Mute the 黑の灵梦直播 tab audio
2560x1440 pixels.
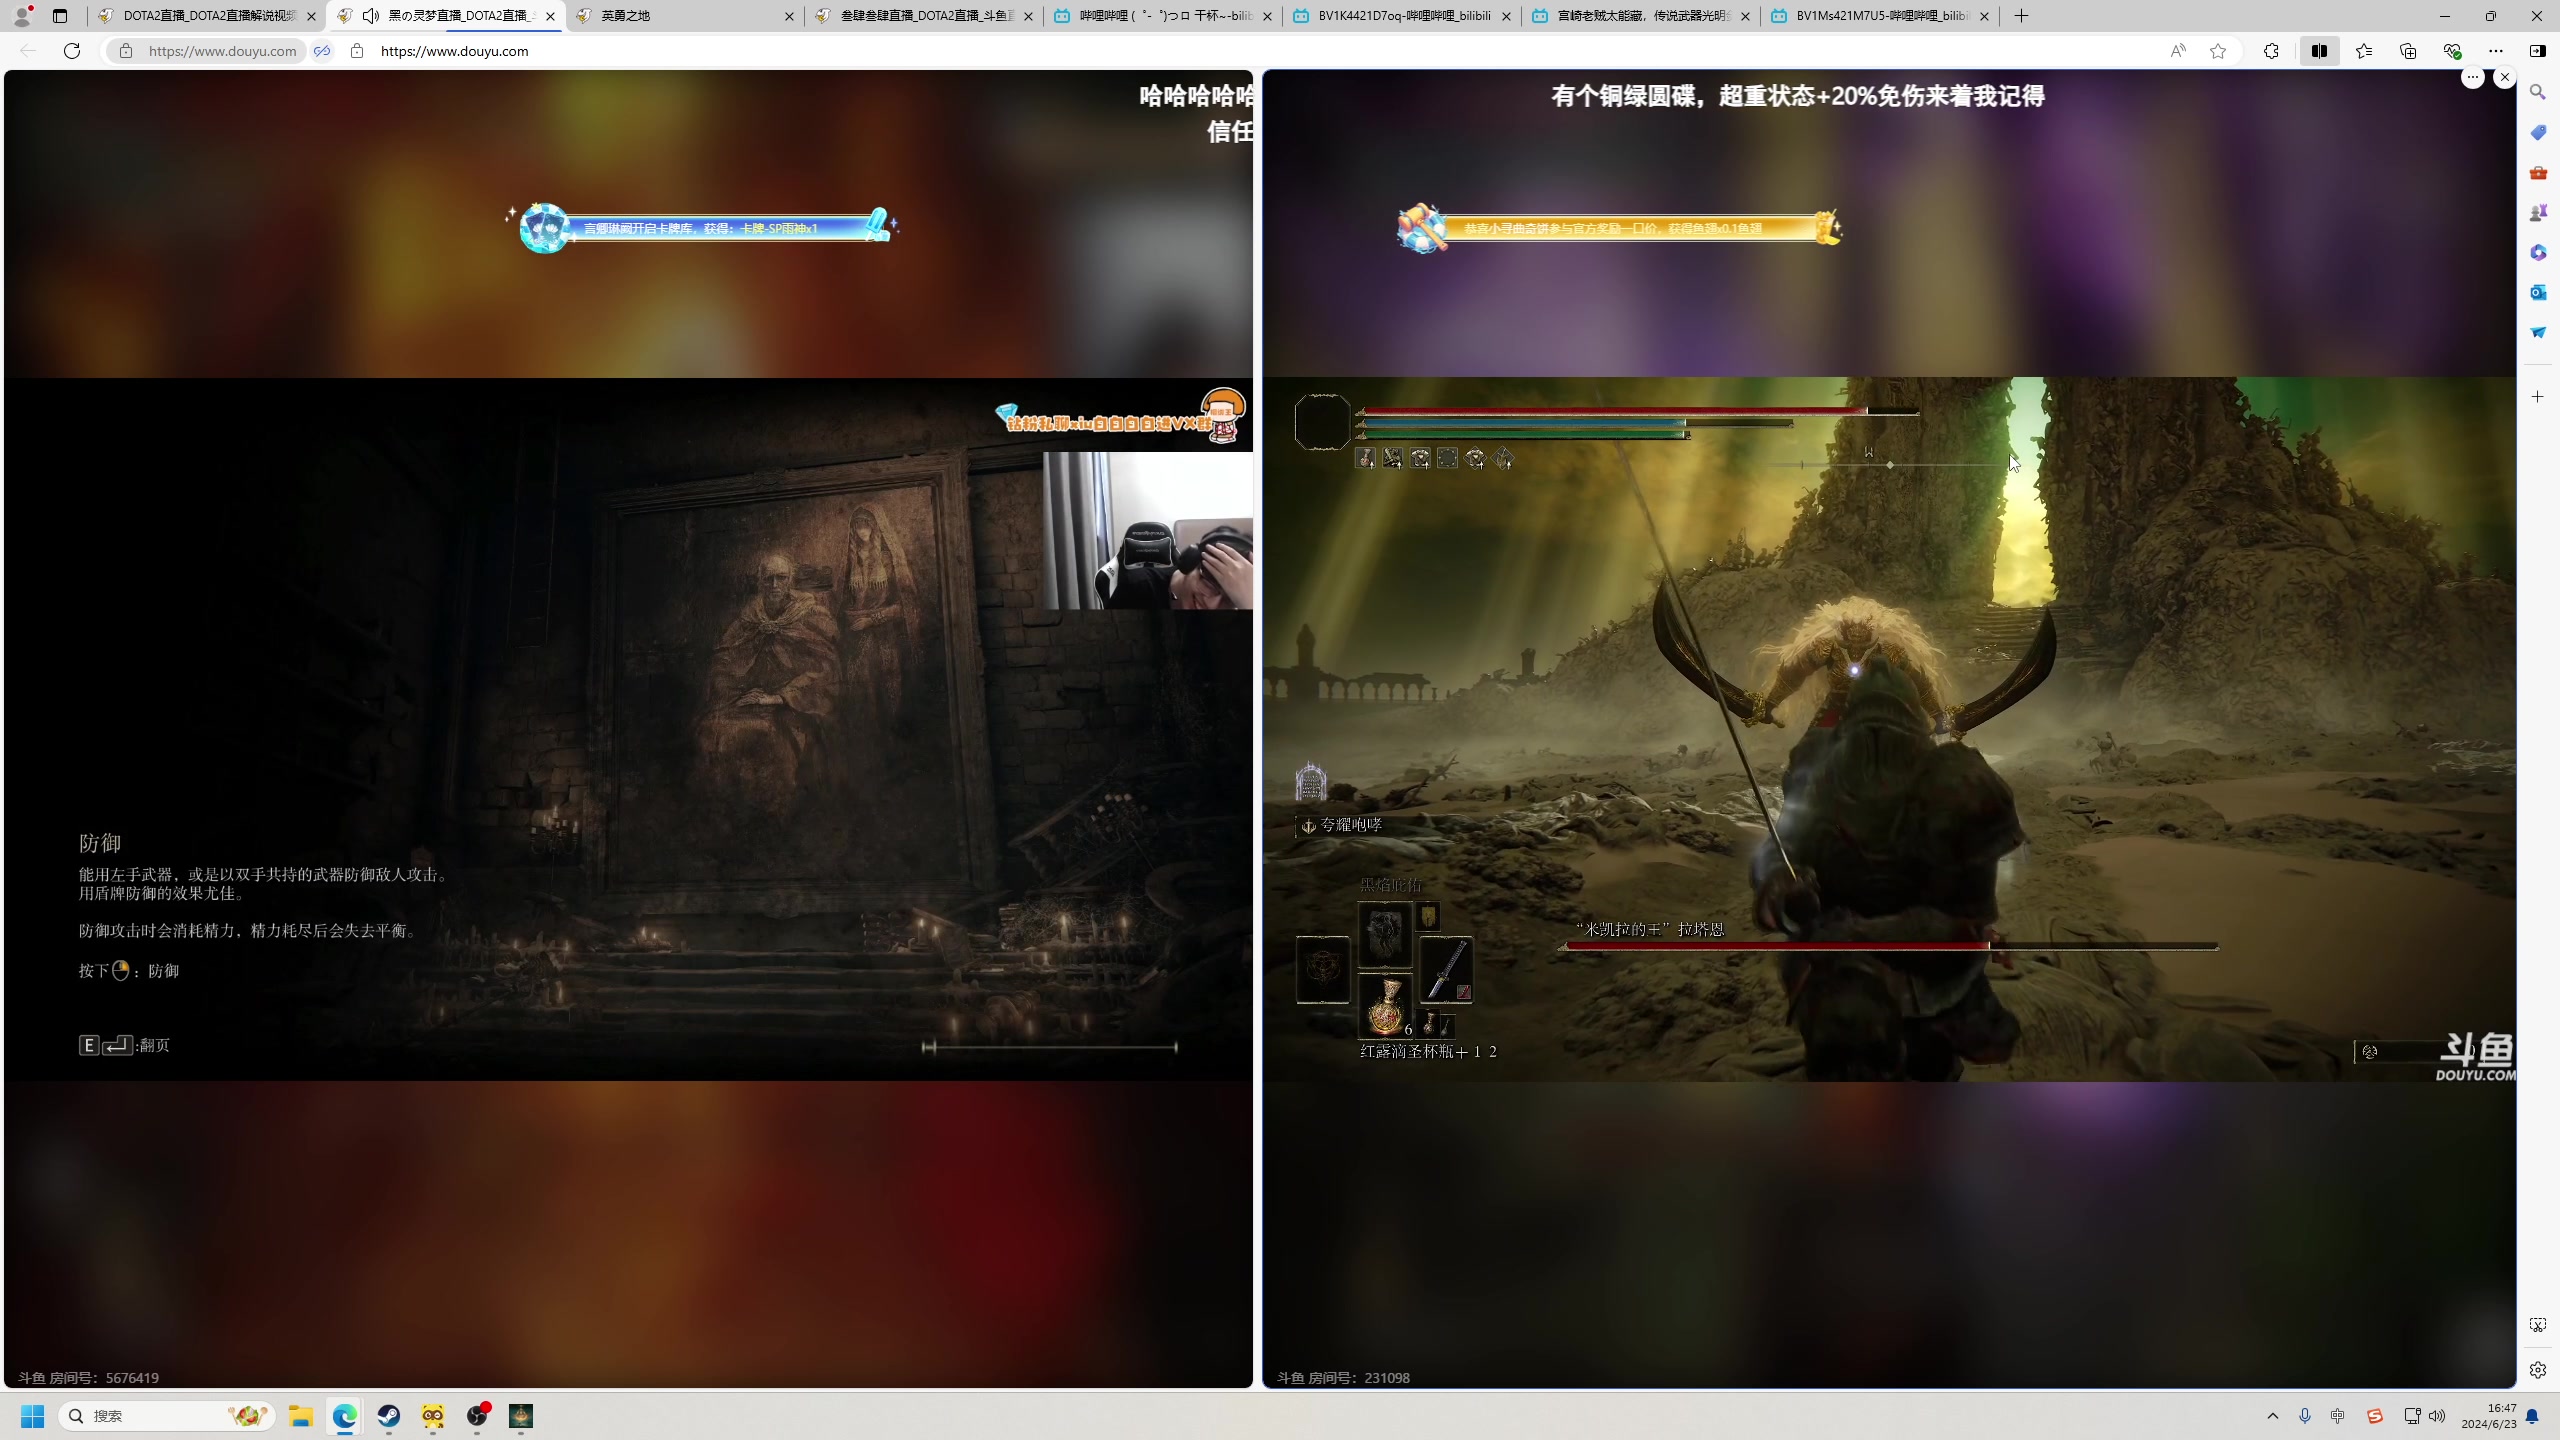click(371, 16)
